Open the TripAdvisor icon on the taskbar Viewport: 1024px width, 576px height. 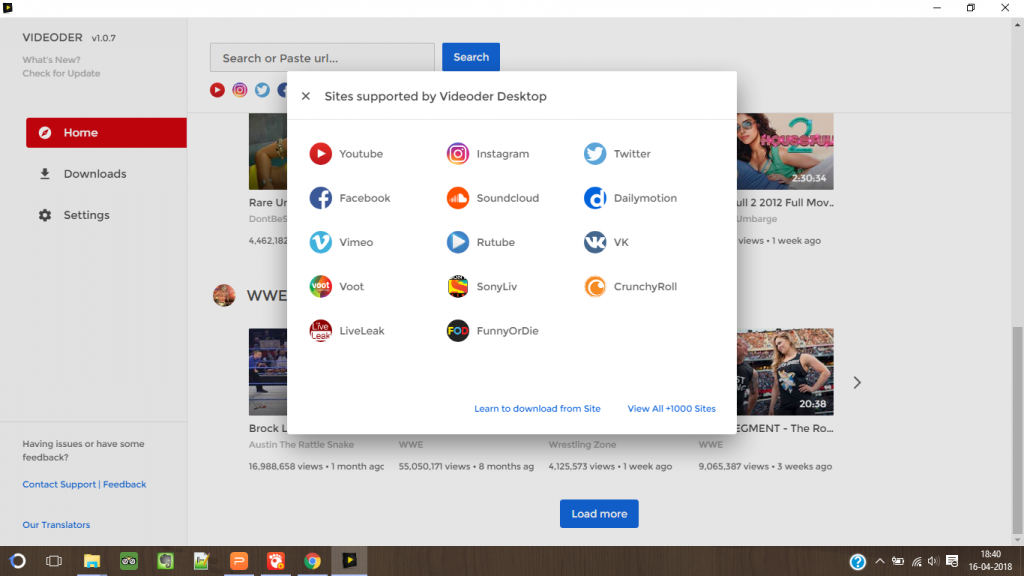129,561
